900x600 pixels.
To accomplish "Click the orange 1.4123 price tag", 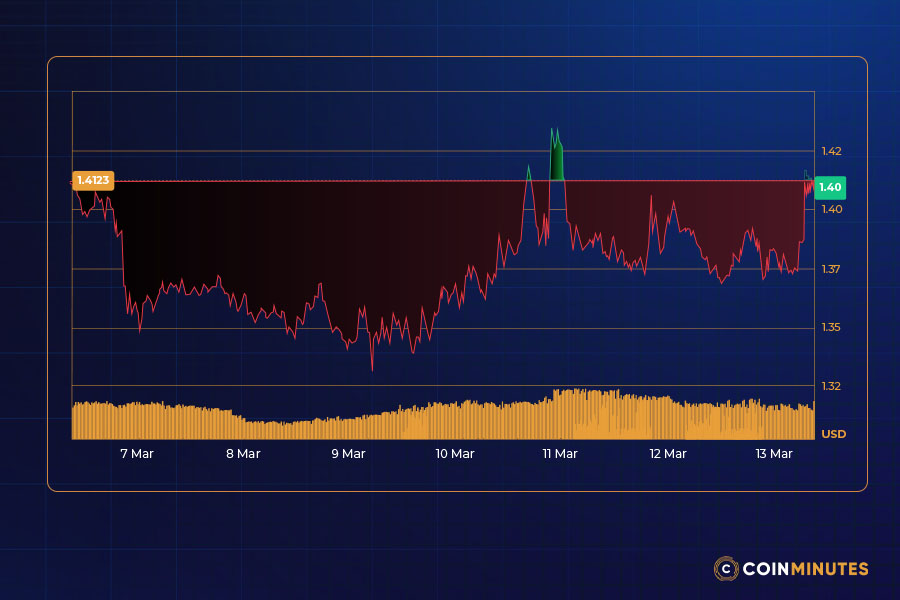I will (x=93, y=181).
